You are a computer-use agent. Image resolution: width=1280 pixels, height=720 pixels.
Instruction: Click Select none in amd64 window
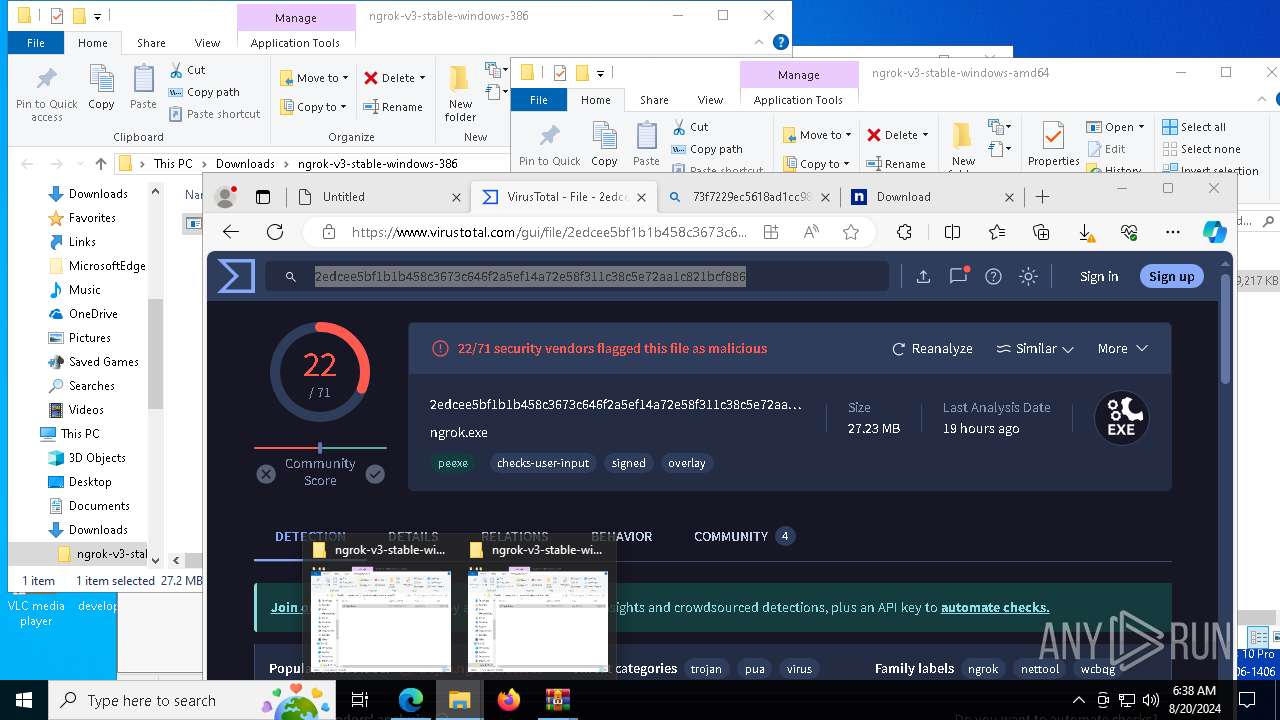click(x=1201, y=149)
